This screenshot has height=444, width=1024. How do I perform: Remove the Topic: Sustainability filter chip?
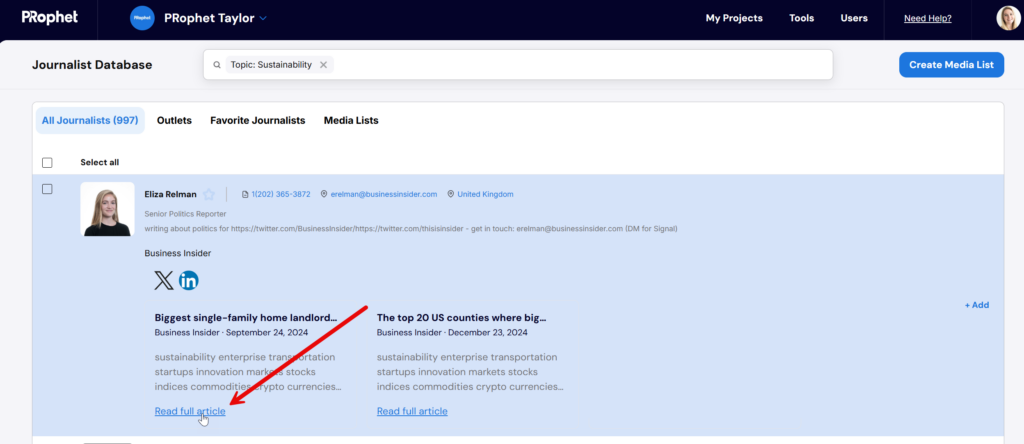pos(323,65)
